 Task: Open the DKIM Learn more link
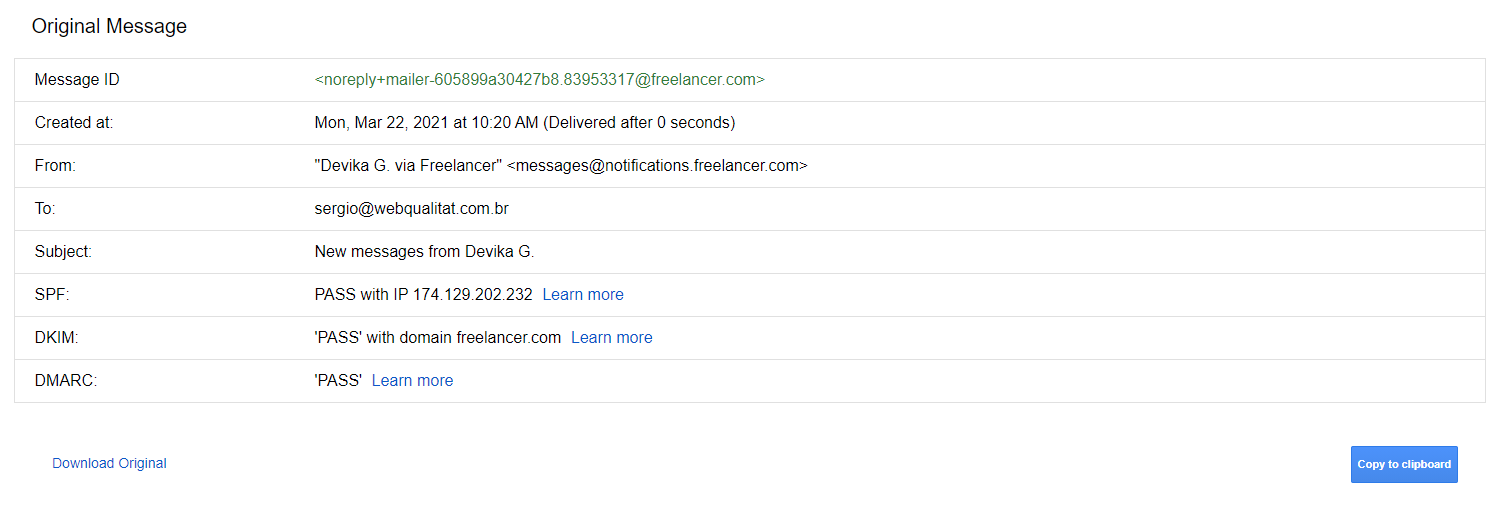[x=611, y=338]
